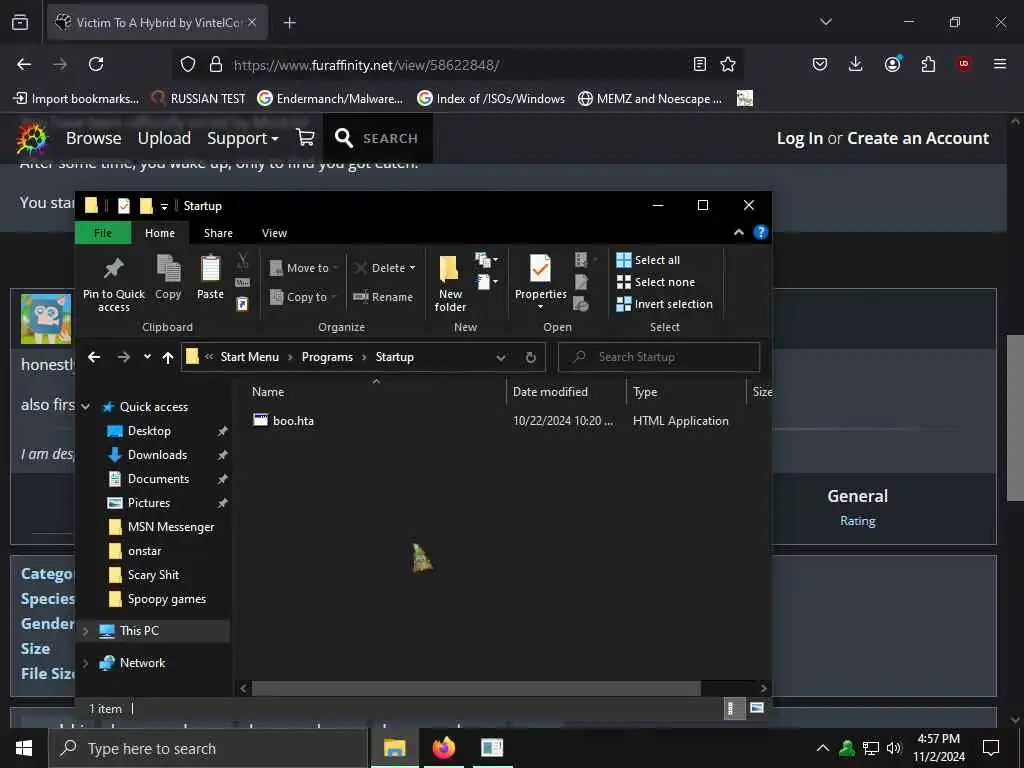Open Firefox application menu
The height and width of the screenshot is (768, 1024).
(x=1000, y=64)
